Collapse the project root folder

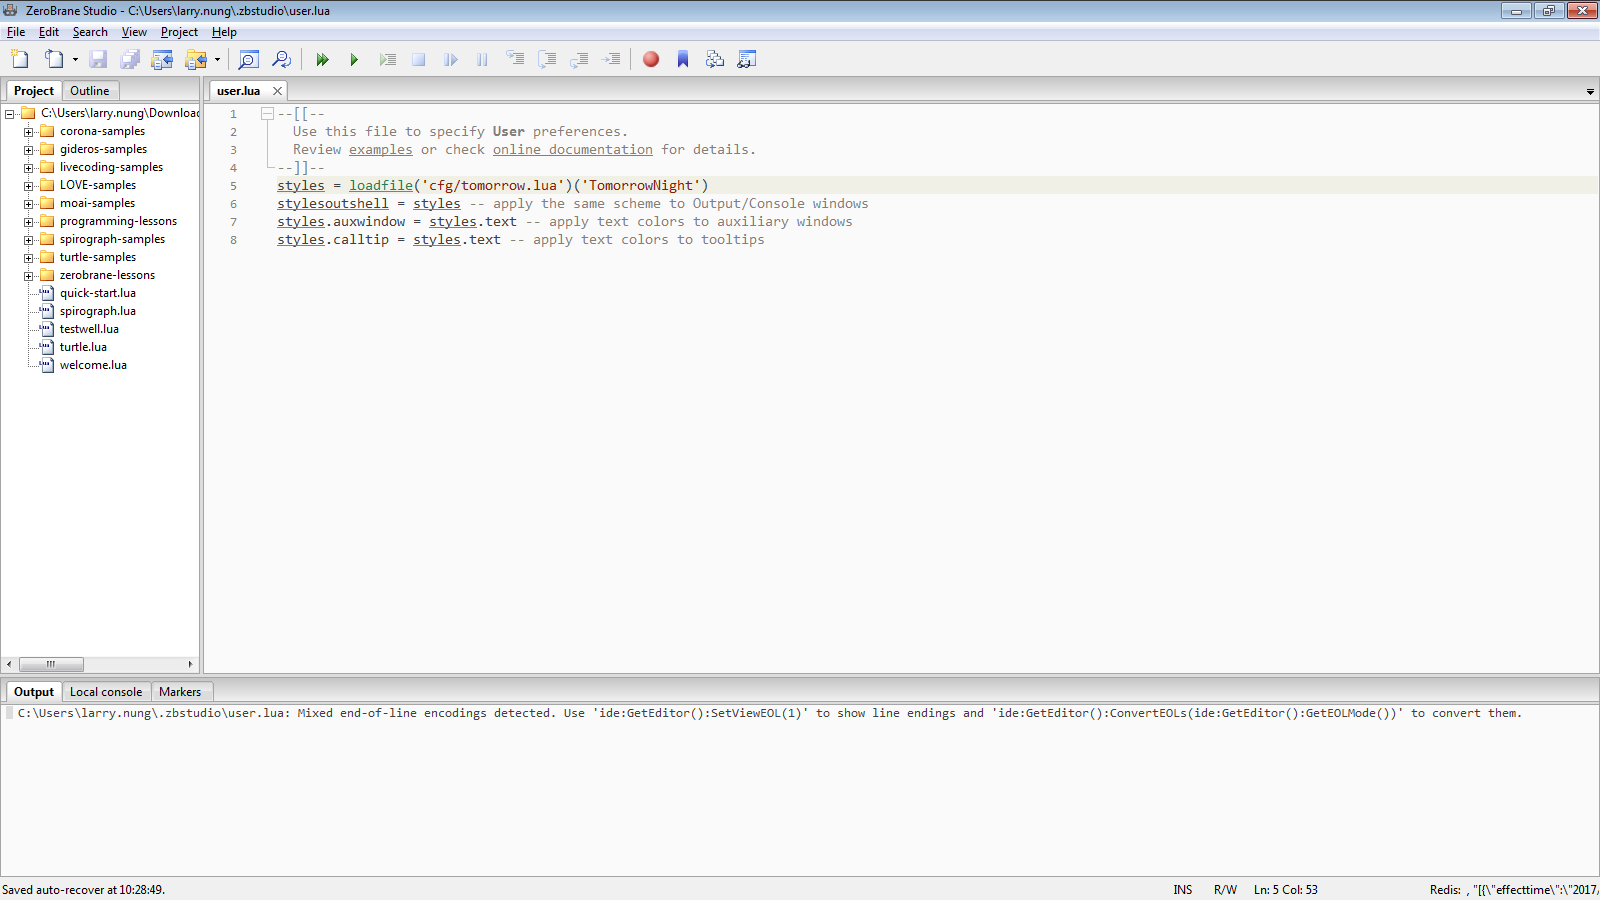[x=10, y=114]
